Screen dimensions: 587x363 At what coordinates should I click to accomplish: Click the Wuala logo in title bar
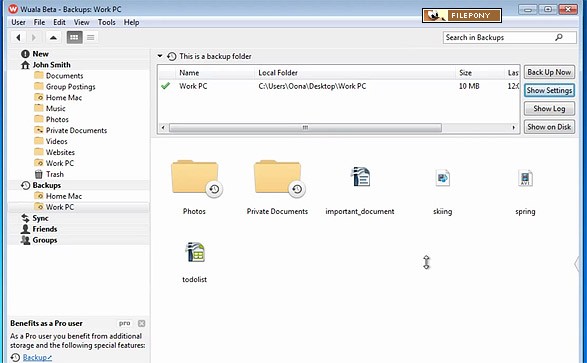coord(13,9)
